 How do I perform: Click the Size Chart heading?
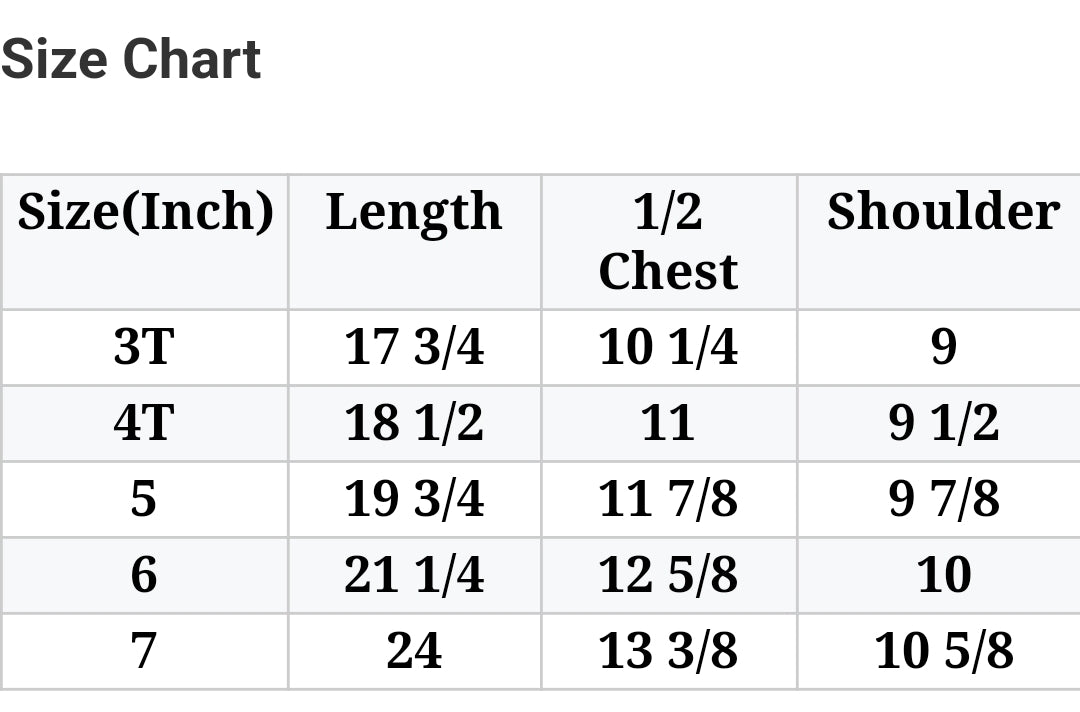[131, 60]
